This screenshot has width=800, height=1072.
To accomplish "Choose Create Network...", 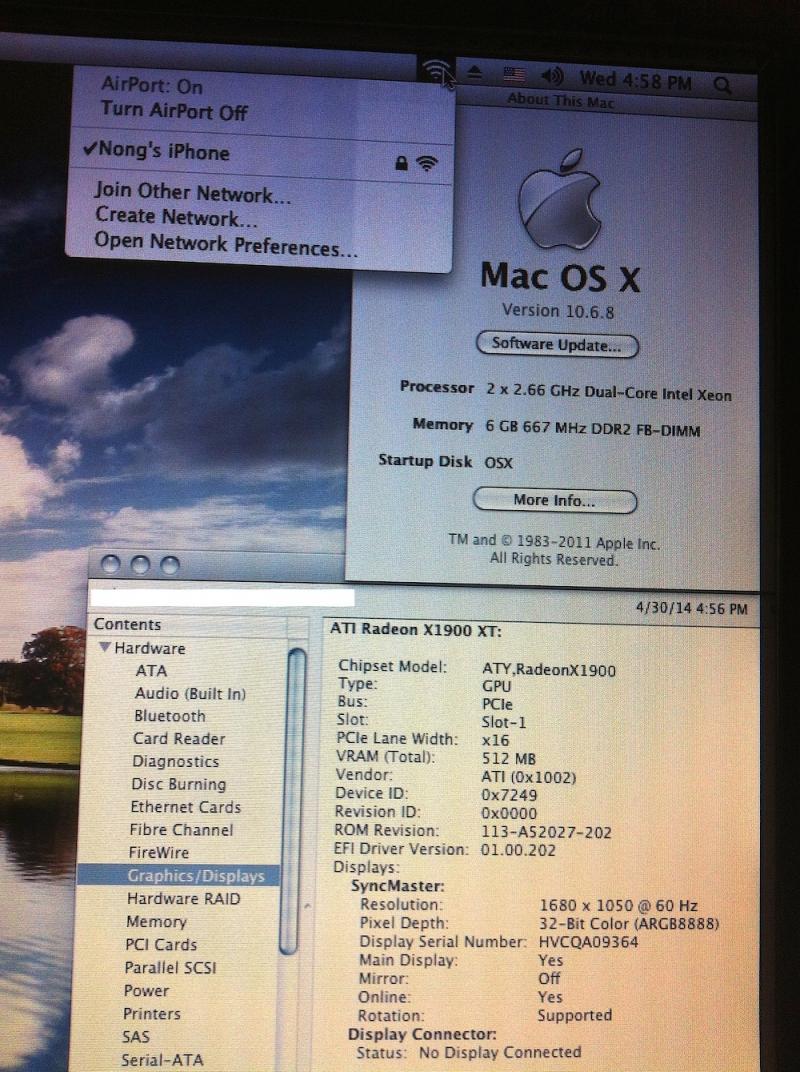I will pos(176,217).
